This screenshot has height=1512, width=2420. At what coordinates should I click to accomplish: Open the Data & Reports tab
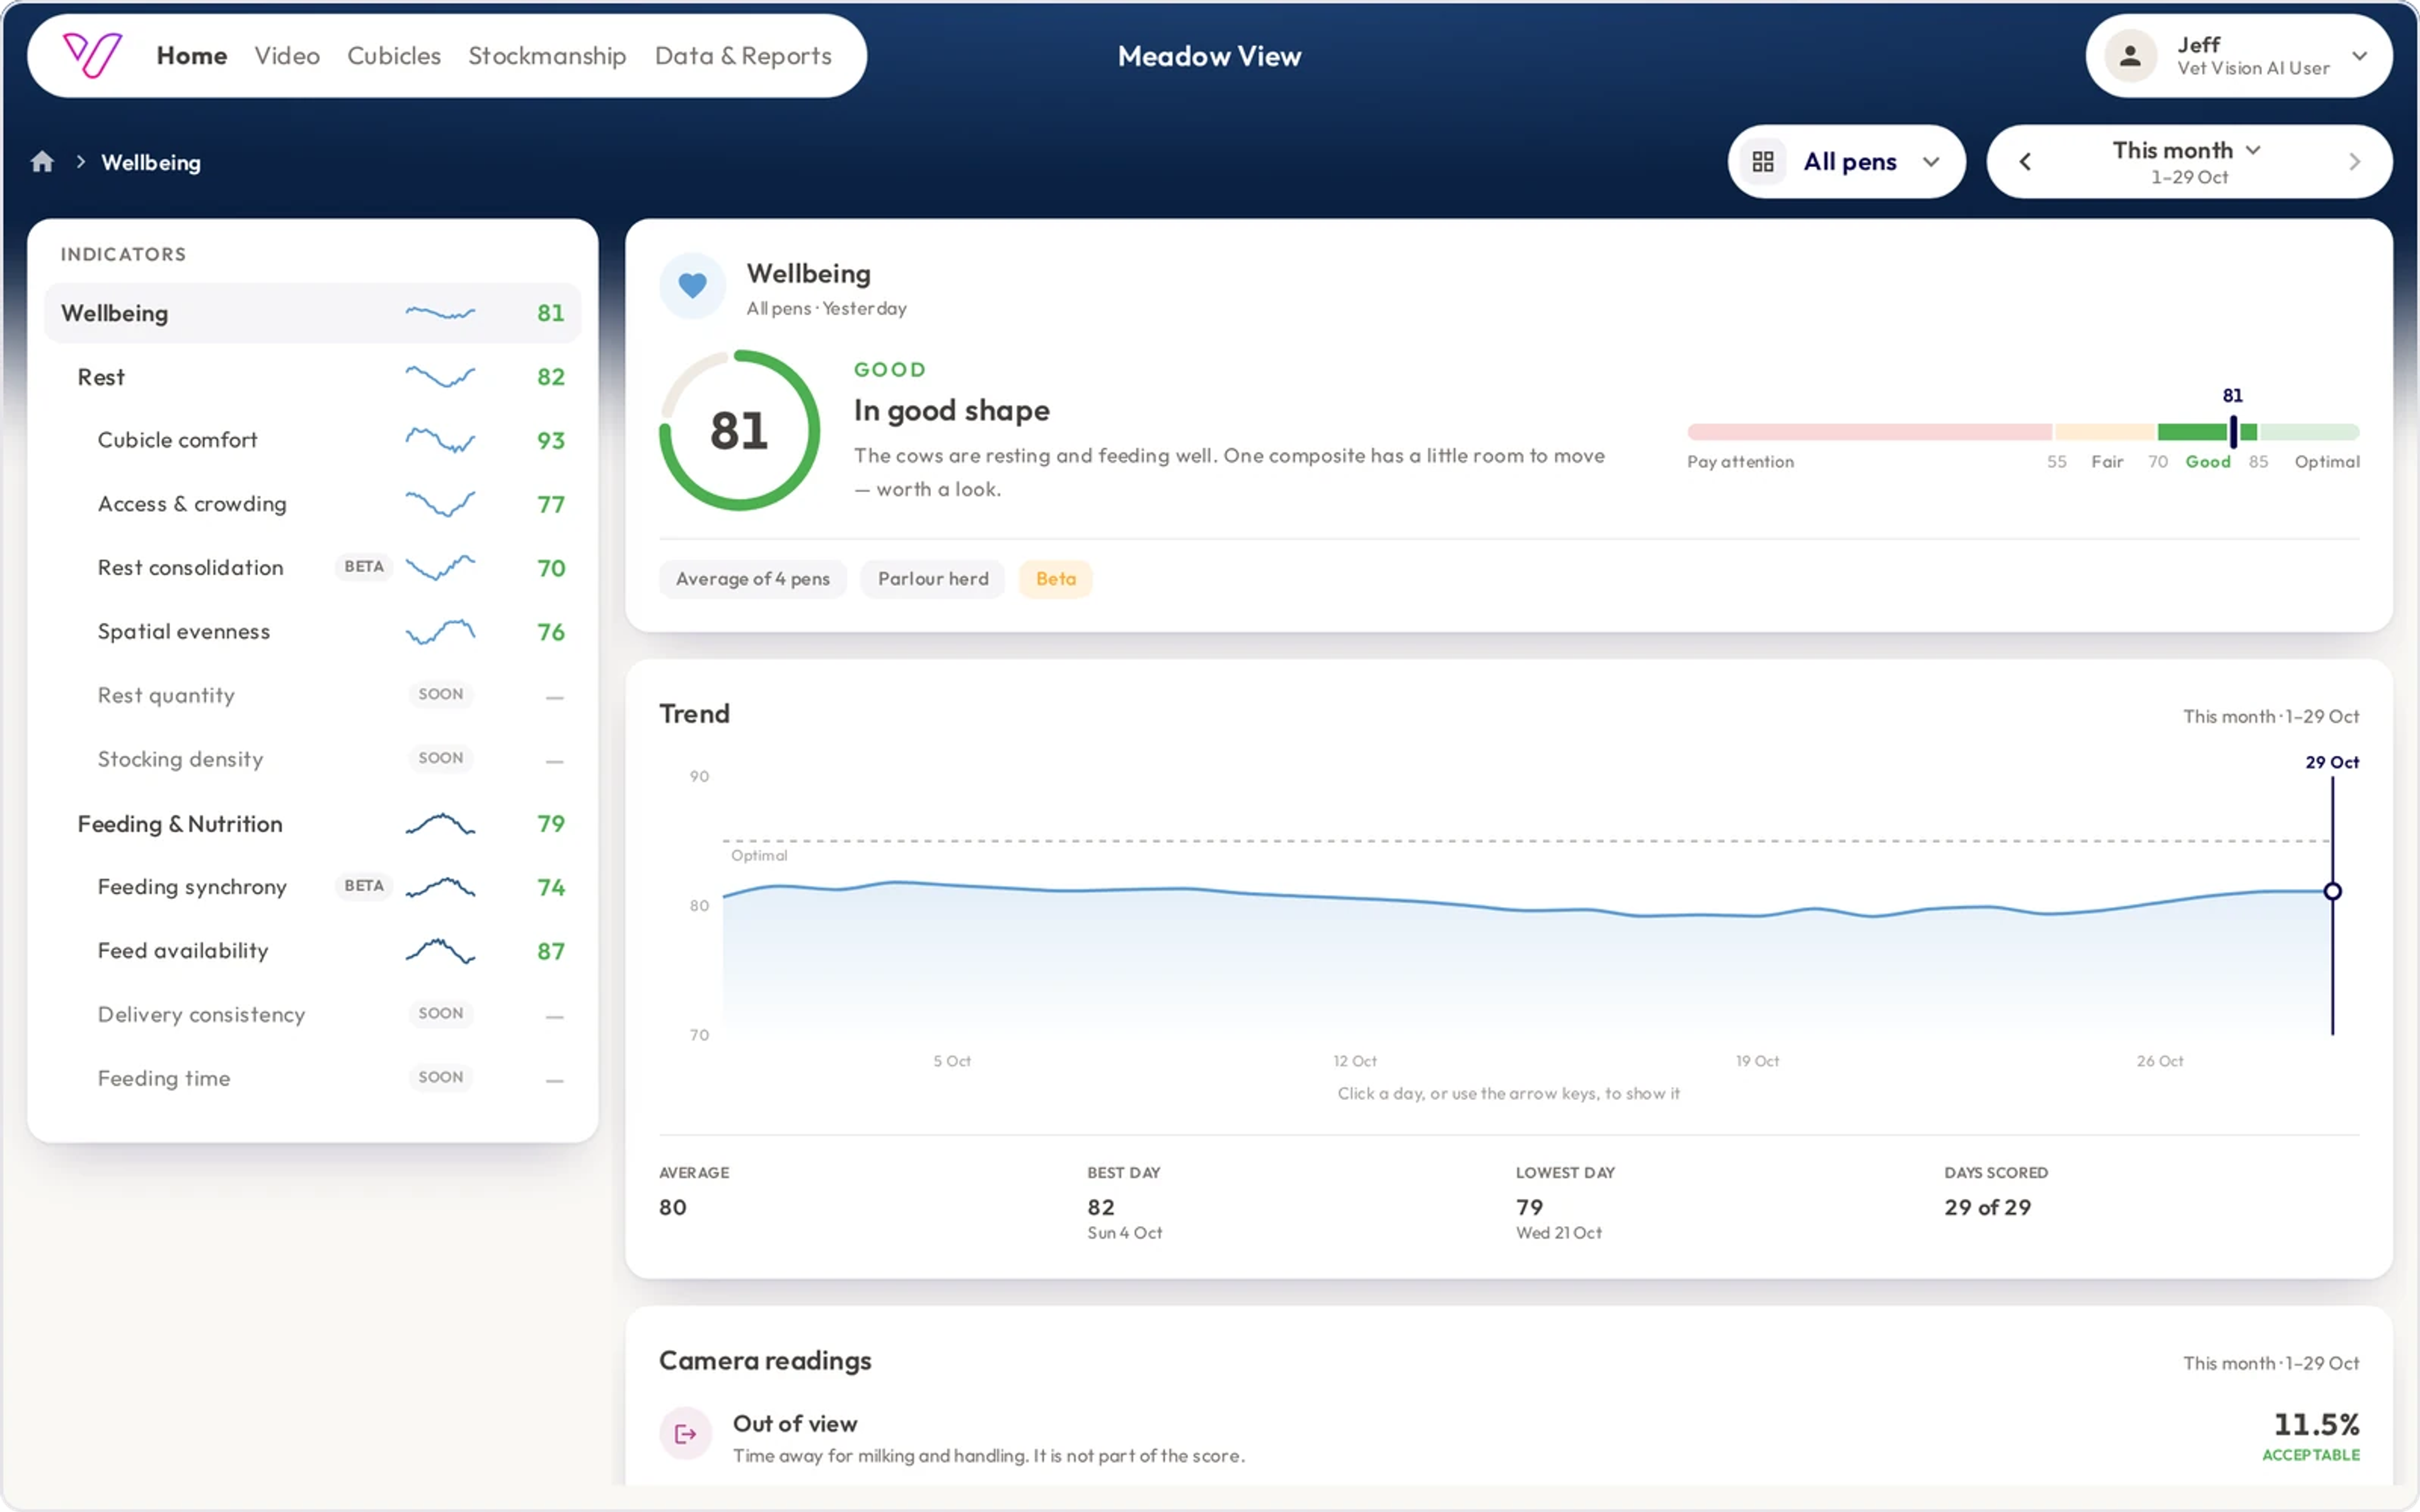[x=743, y=56]
